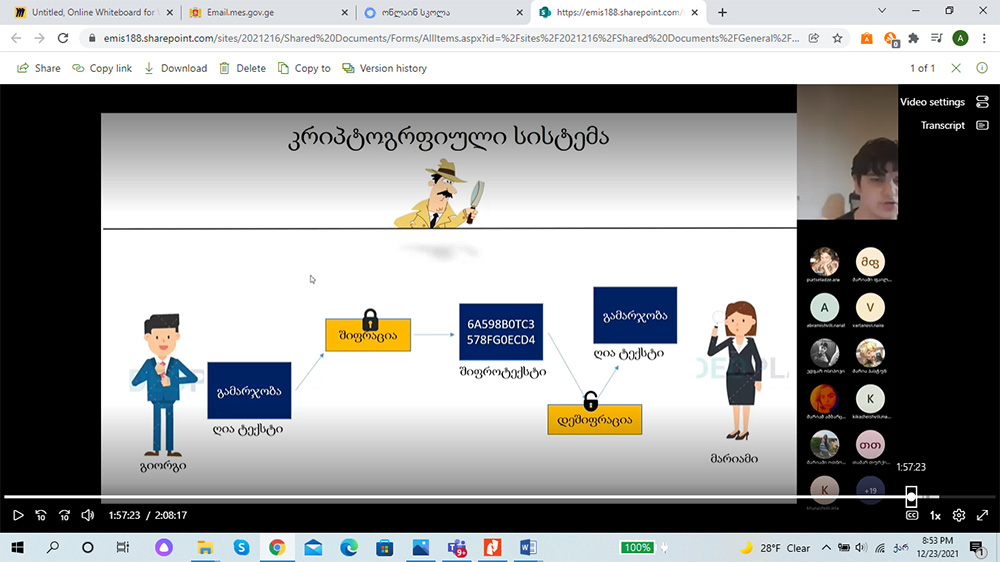
Task: Download the video file
Action: point(175,68)
